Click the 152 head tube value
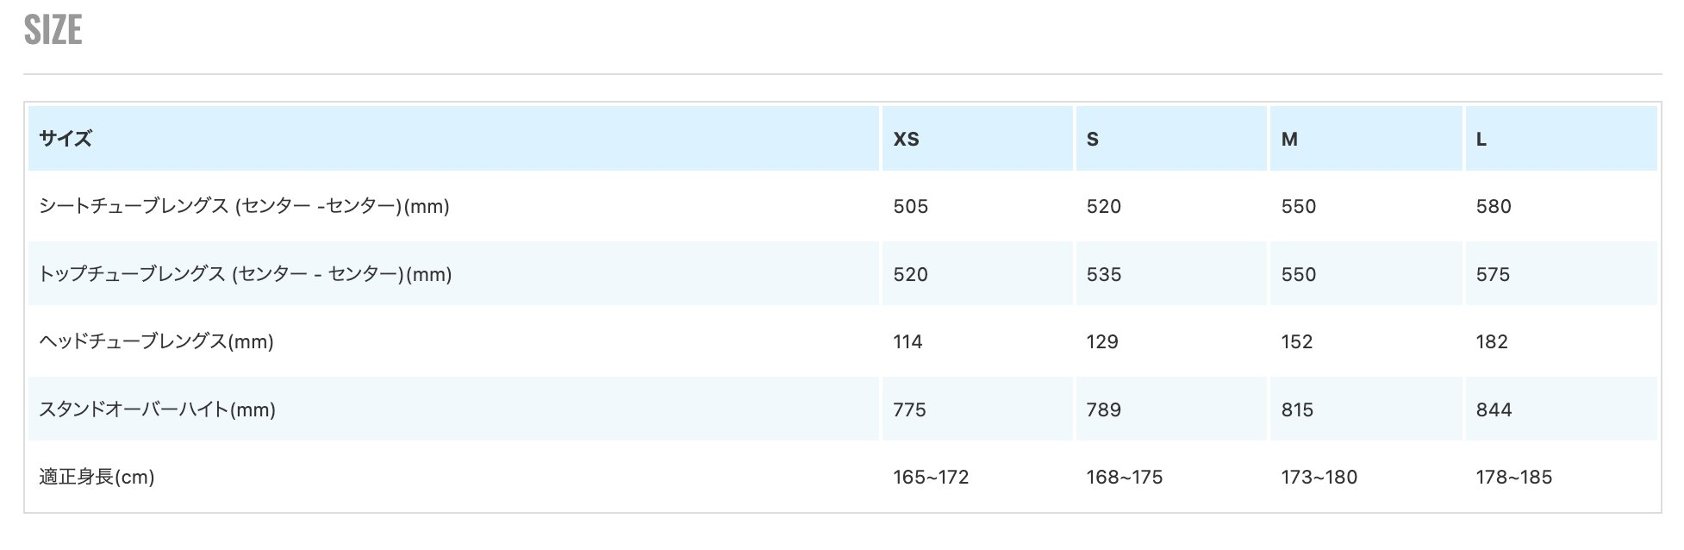Screen dimensions: 1684x550 click(1296, 342)
